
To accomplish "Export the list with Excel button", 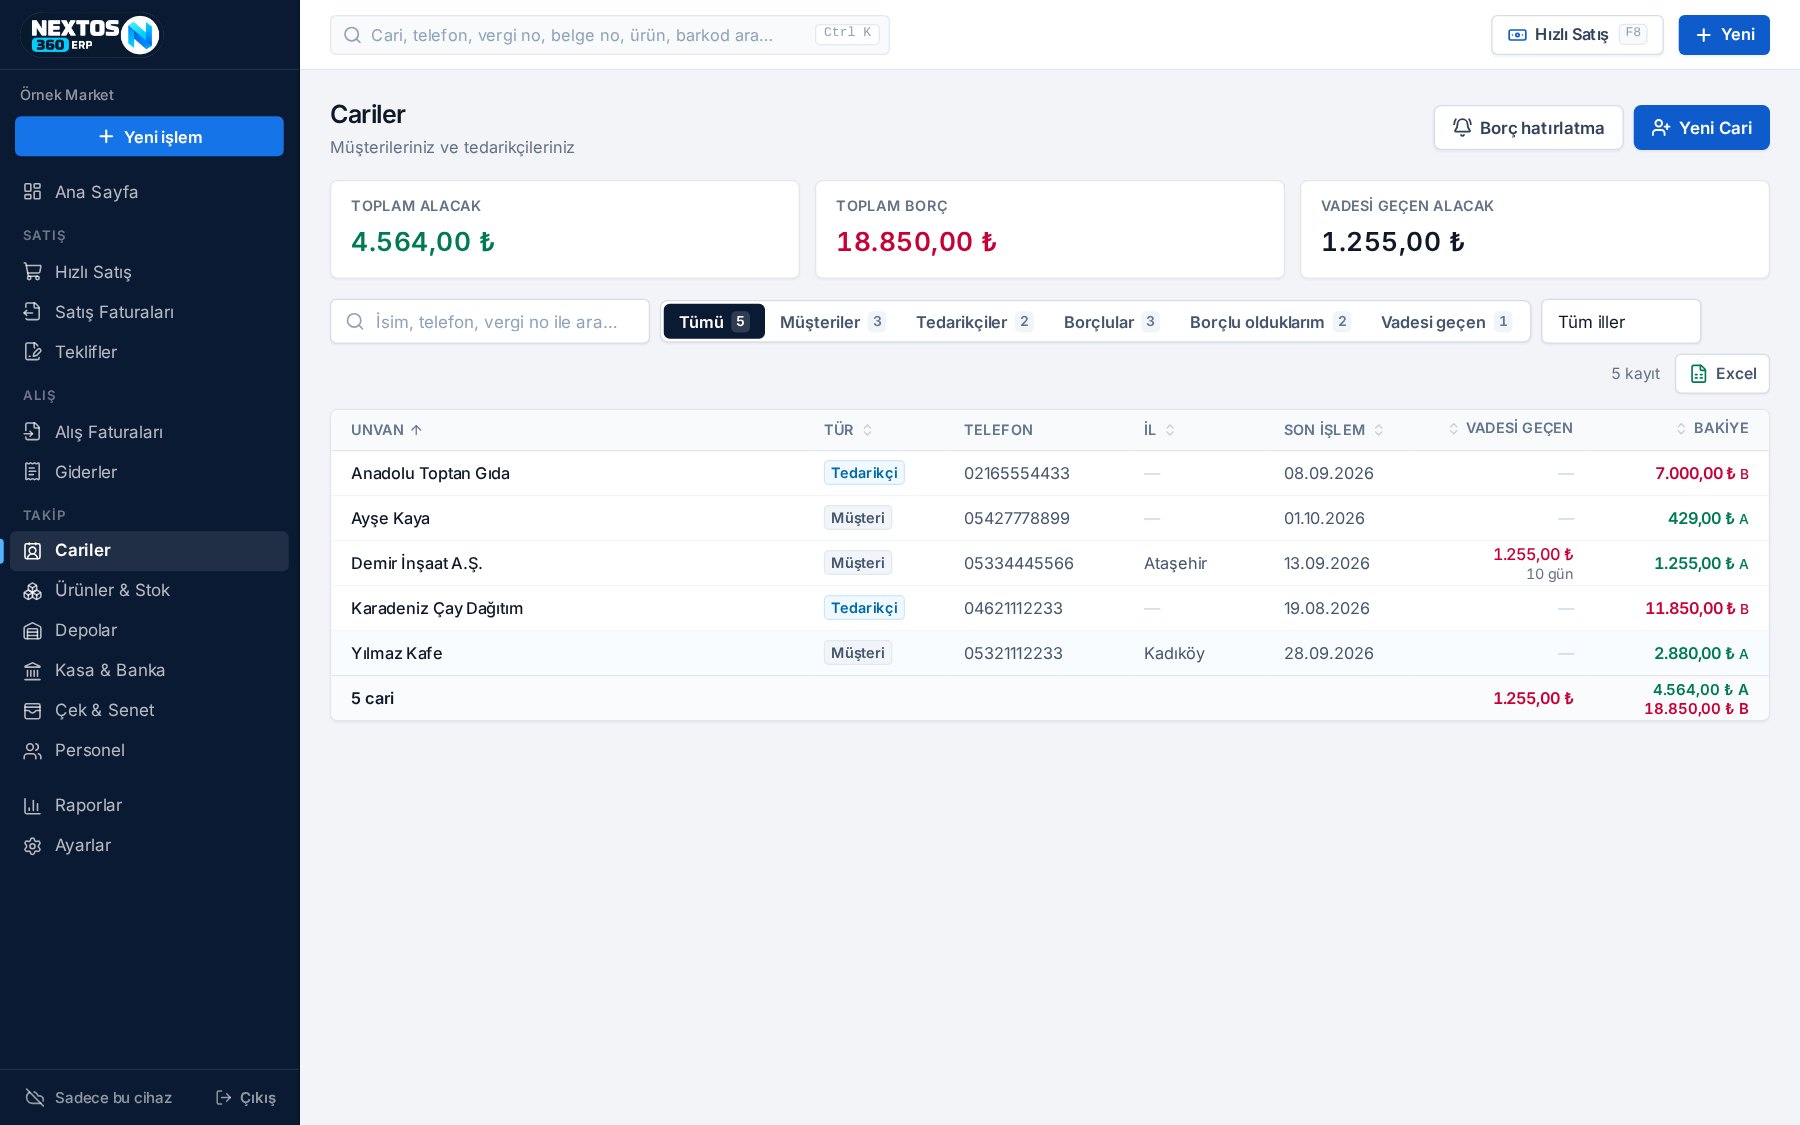I will click(1722, 374).
